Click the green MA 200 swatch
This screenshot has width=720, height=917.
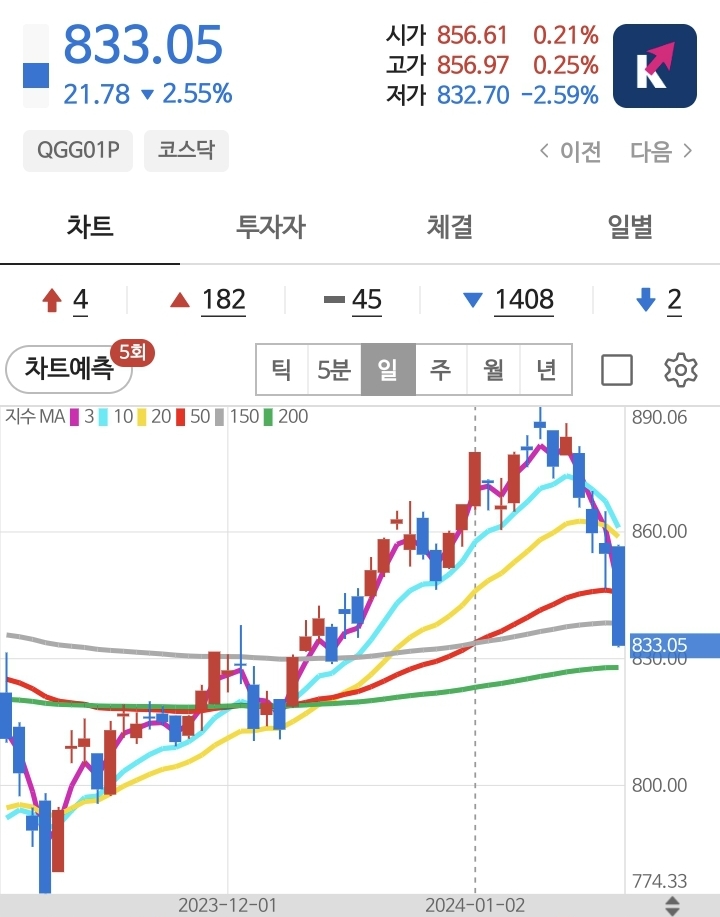pyautogui.click(x=268, y=417)
